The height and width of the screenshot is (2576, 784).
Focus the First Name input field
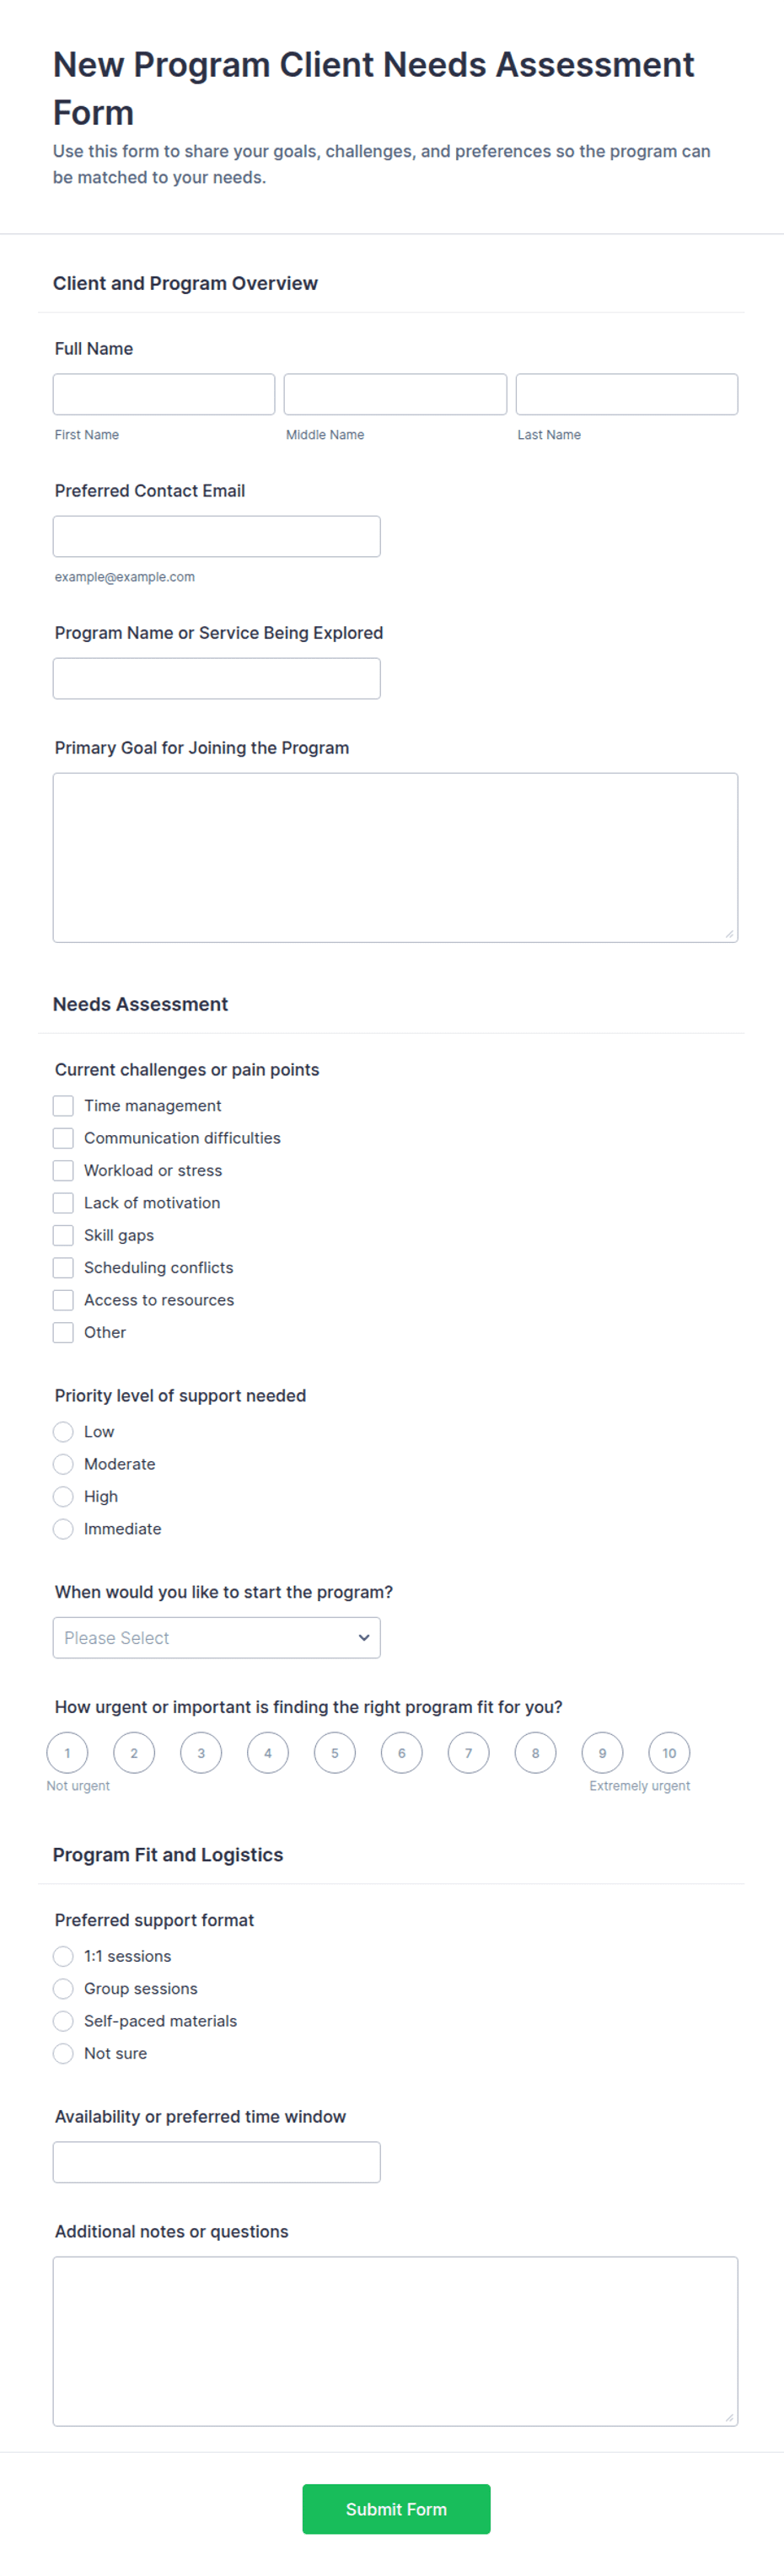coord(164,394)
